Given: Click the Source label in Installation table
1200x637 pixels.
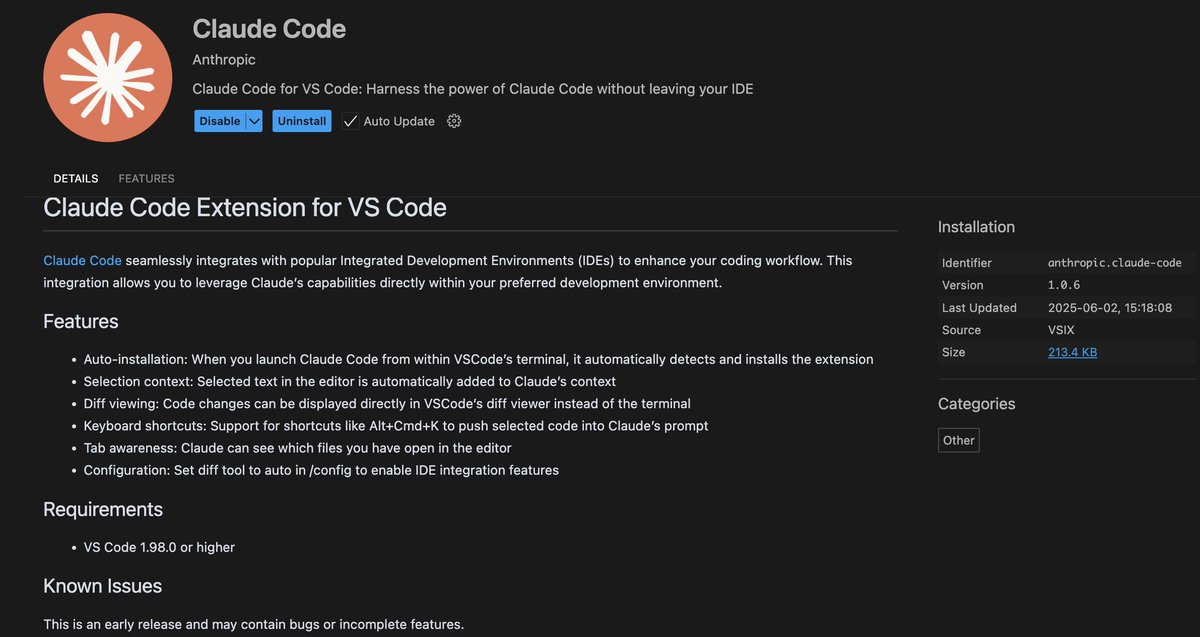Looking at the screenshot, I should 961,330.
